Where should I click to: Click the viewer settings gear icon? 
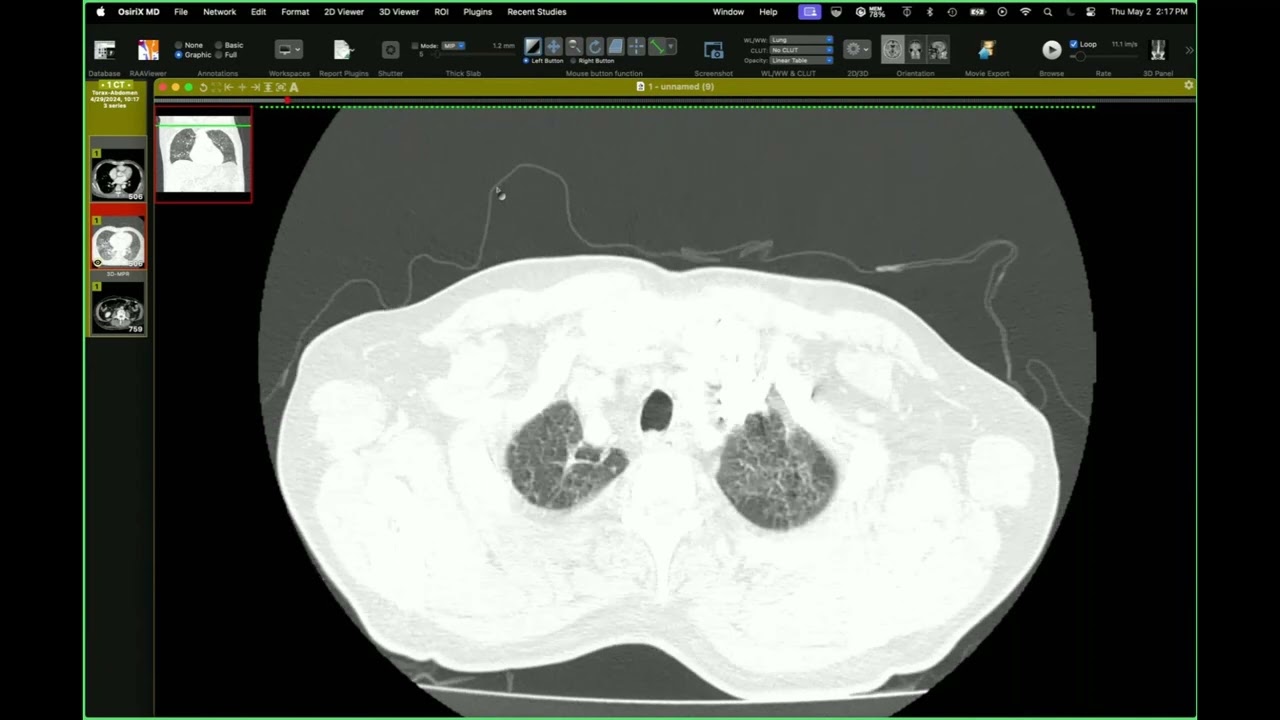pyautogui.click(x=1189, y=86)
